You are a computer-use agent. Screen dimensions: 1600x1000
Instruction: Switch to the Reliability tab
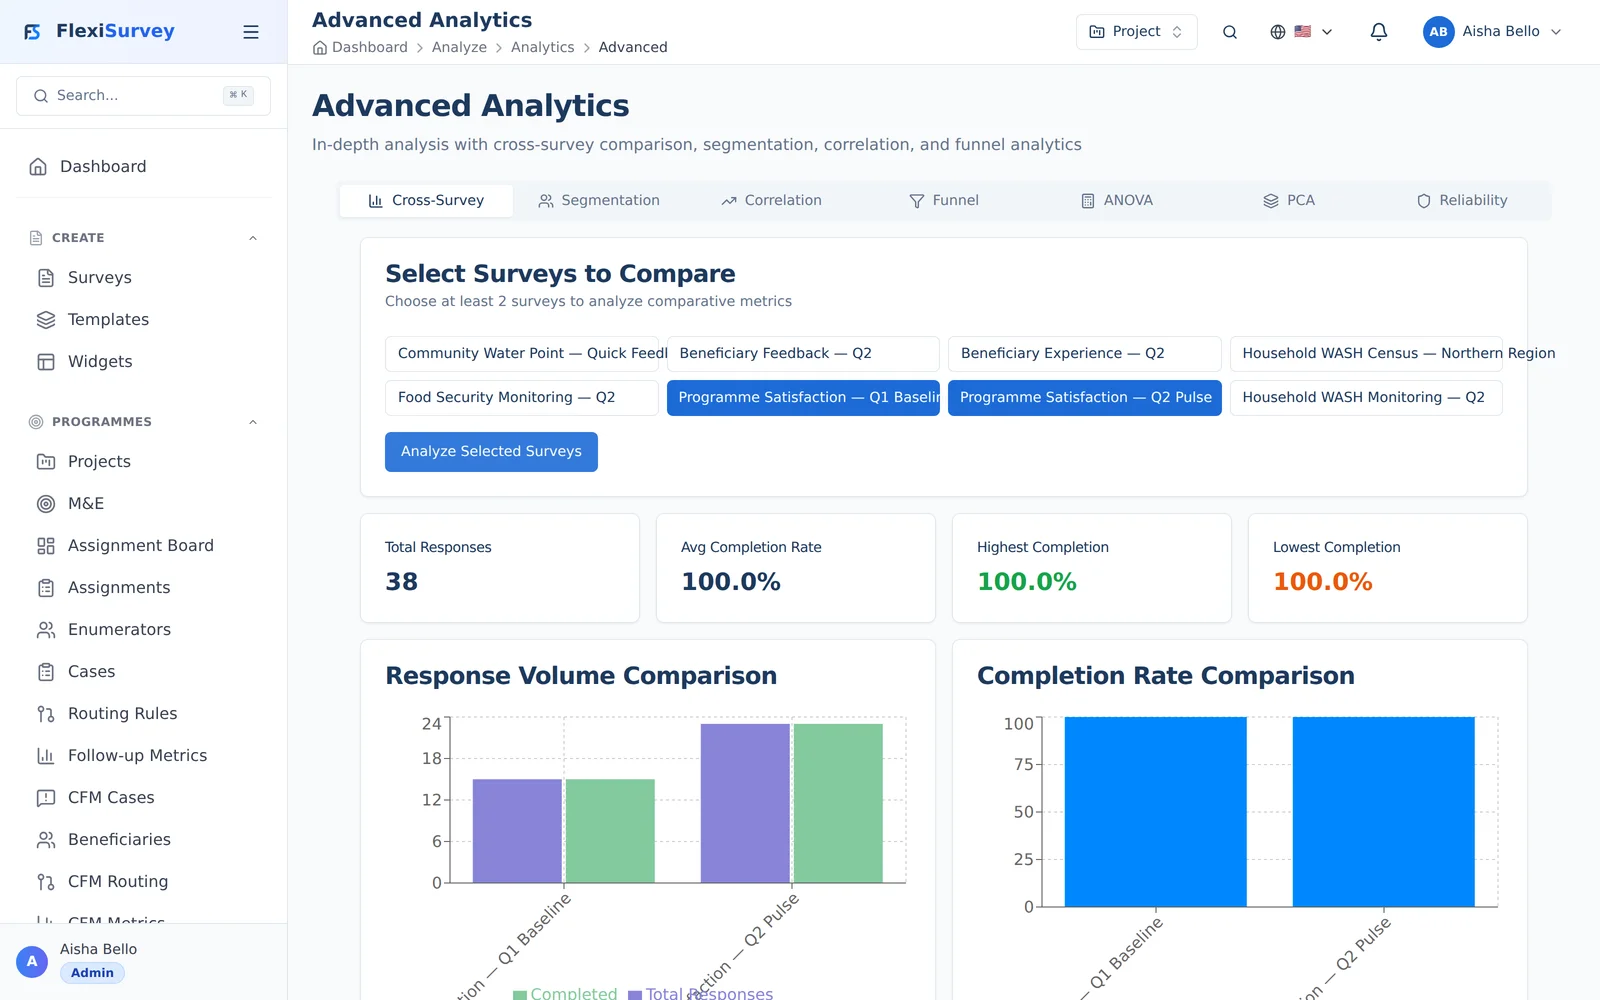pyautogui.click(x=1463, y=201)
